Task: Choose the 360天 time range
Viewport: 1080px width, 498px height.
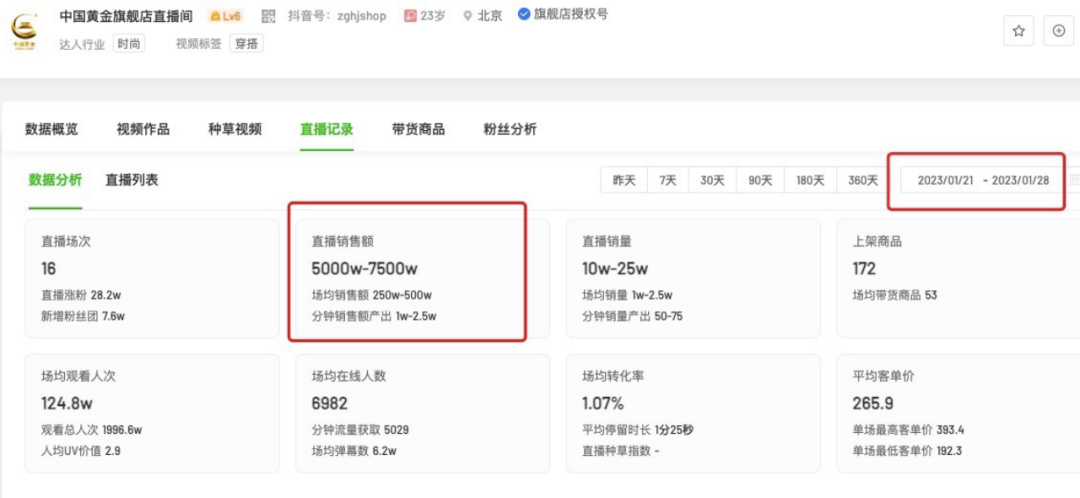Action: (x=862, y=180)
